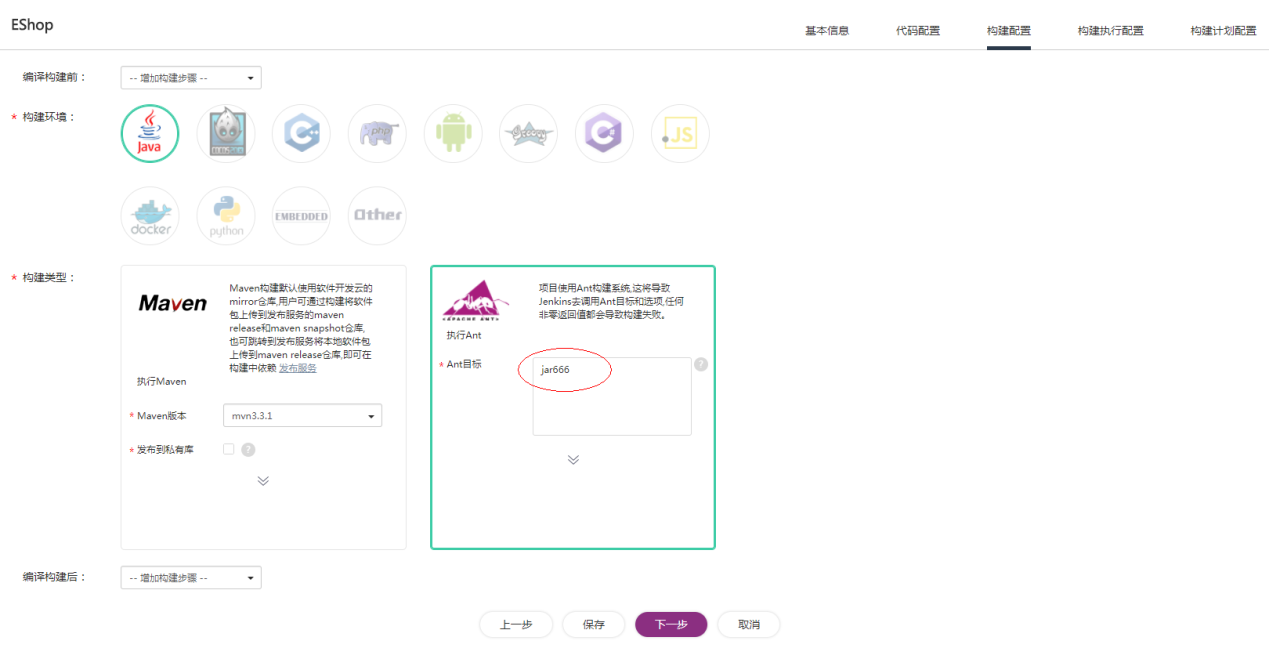
Task: Click the Maven logo in build type
Action: (173, 303)
